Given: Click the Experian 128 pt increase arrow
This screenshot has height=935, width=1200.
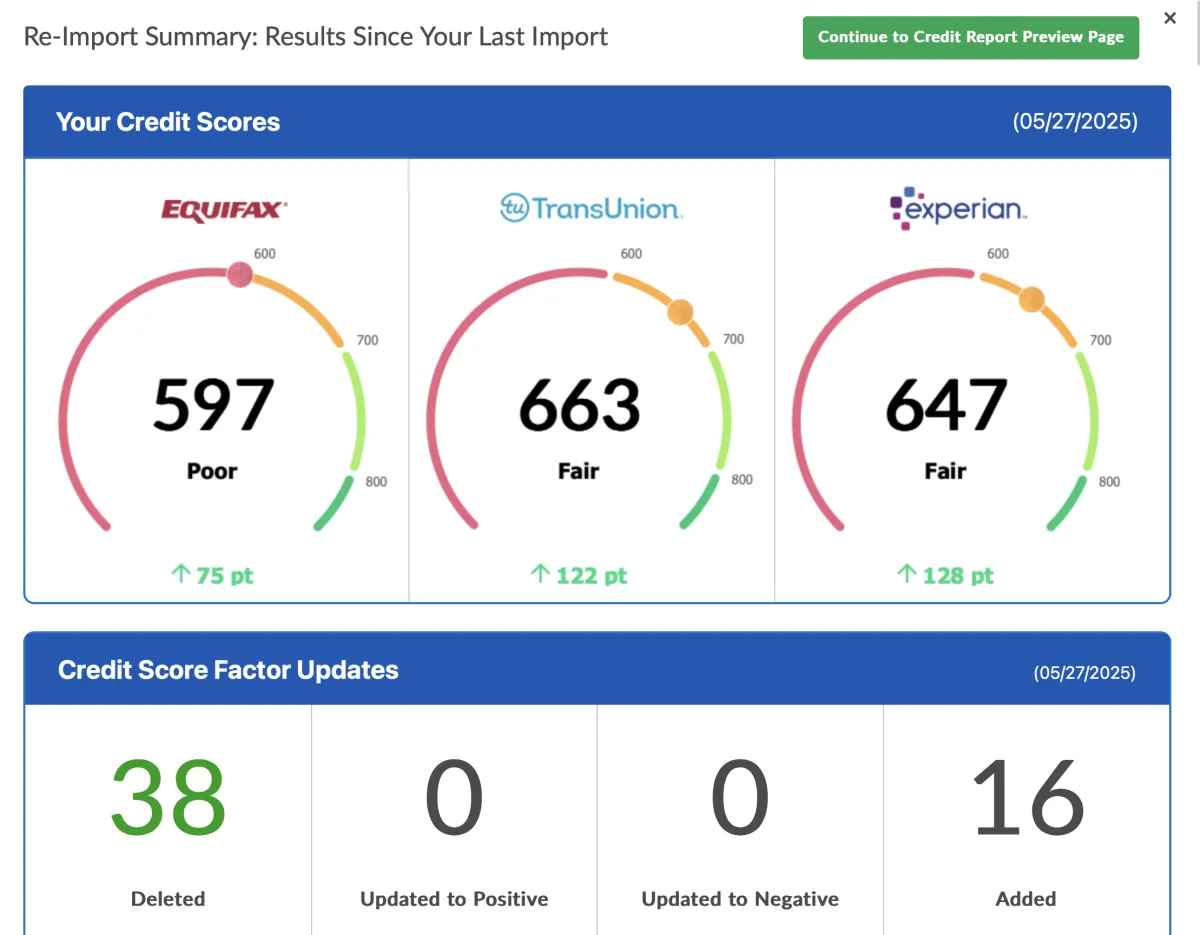Looking at the screenshot, I should point(907,575).
